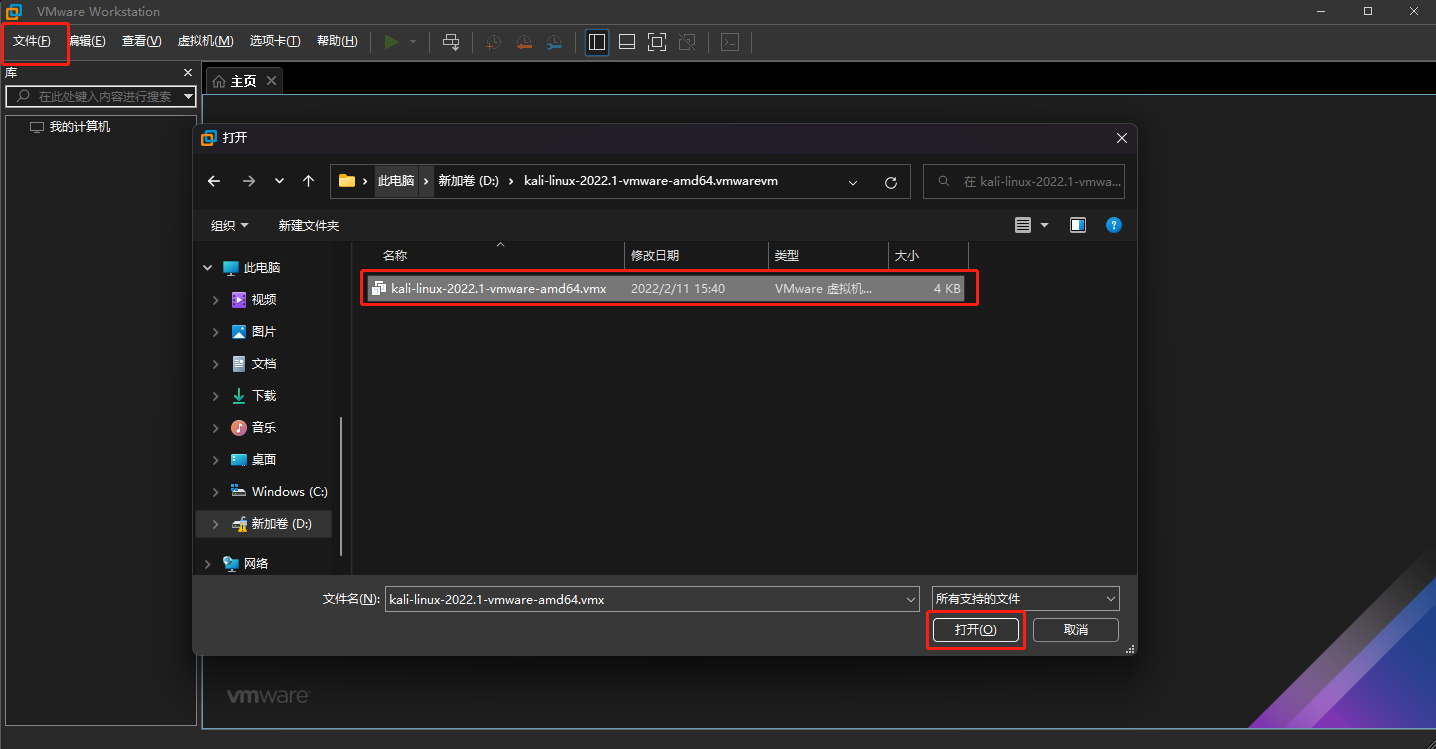Open the console view toolbar icon

point(731,42)
